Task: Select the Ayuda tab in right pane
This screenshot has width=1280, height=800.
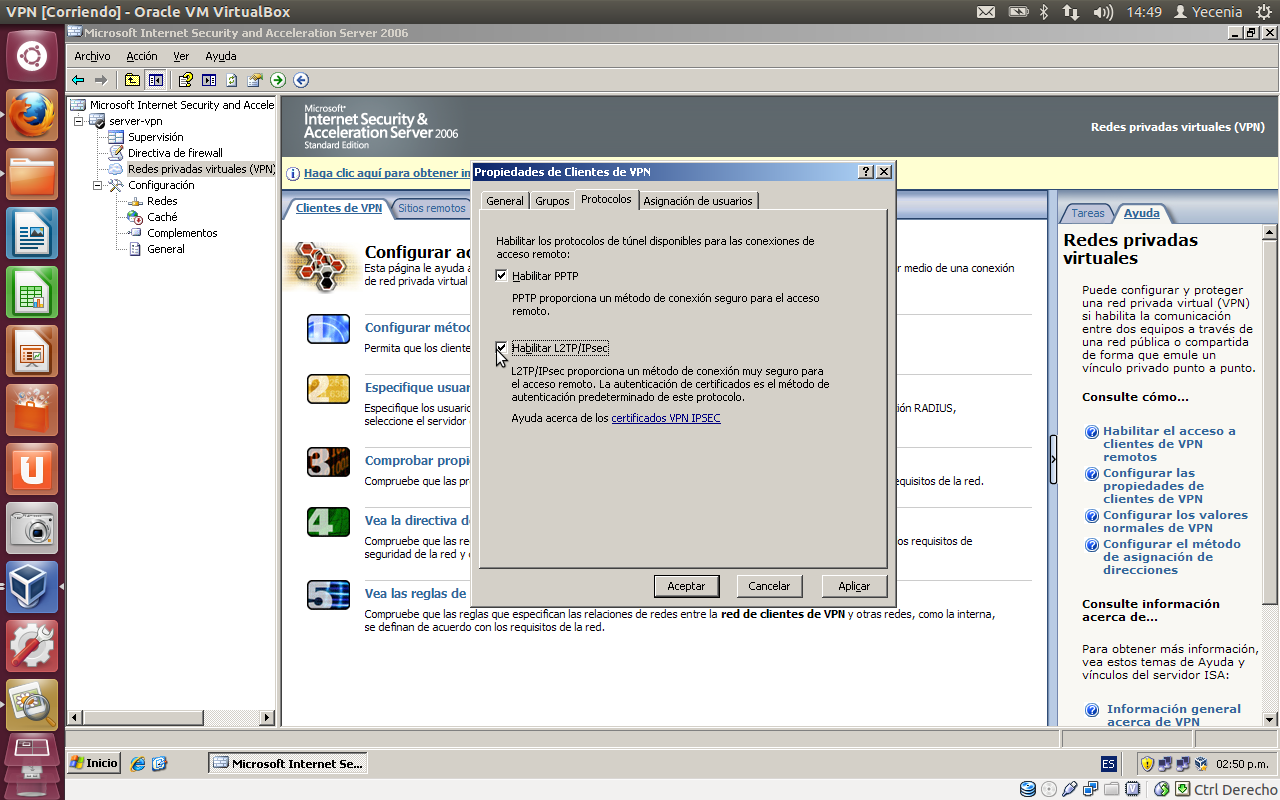Action: click(x=1142, y=213)
